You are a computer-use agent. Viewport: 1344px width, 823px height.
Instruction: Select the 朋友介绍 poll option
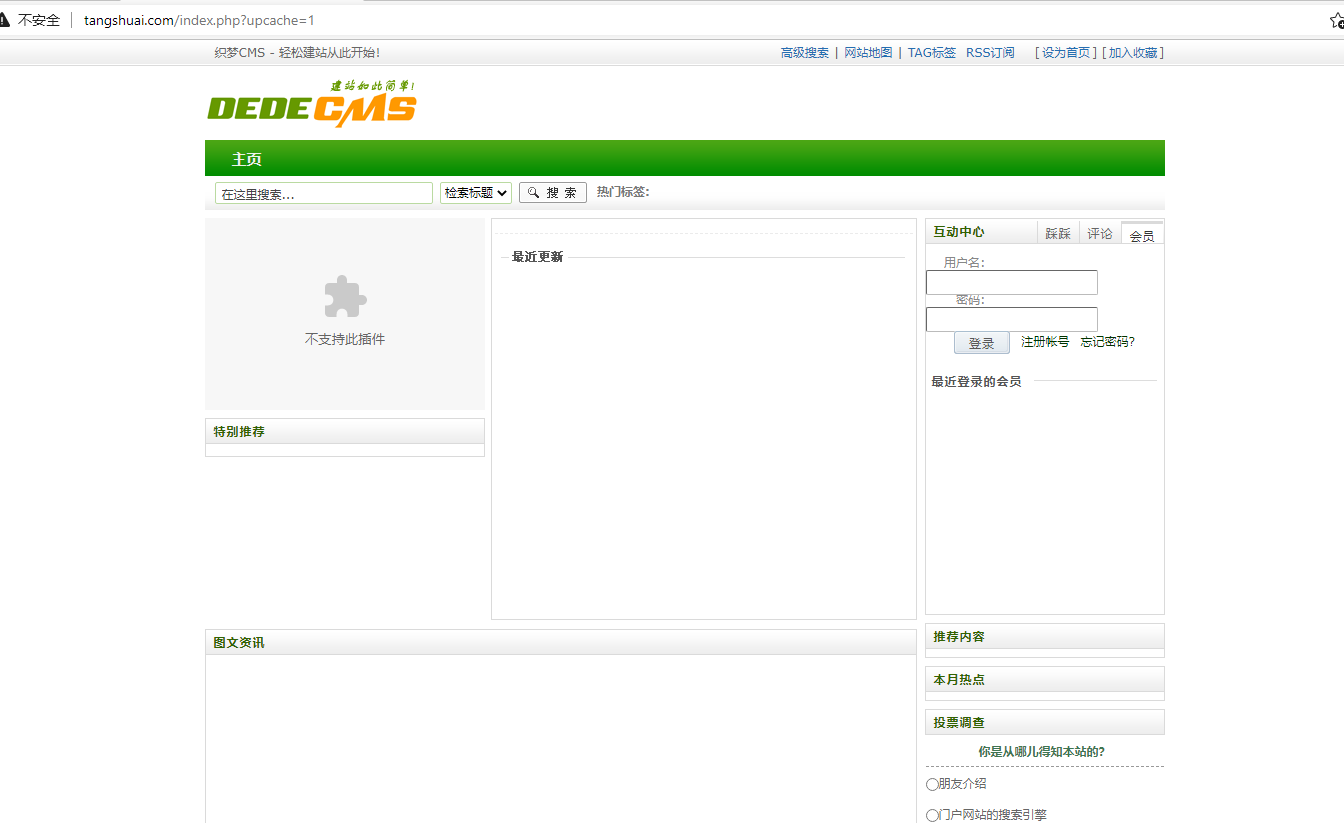point(932,784)
